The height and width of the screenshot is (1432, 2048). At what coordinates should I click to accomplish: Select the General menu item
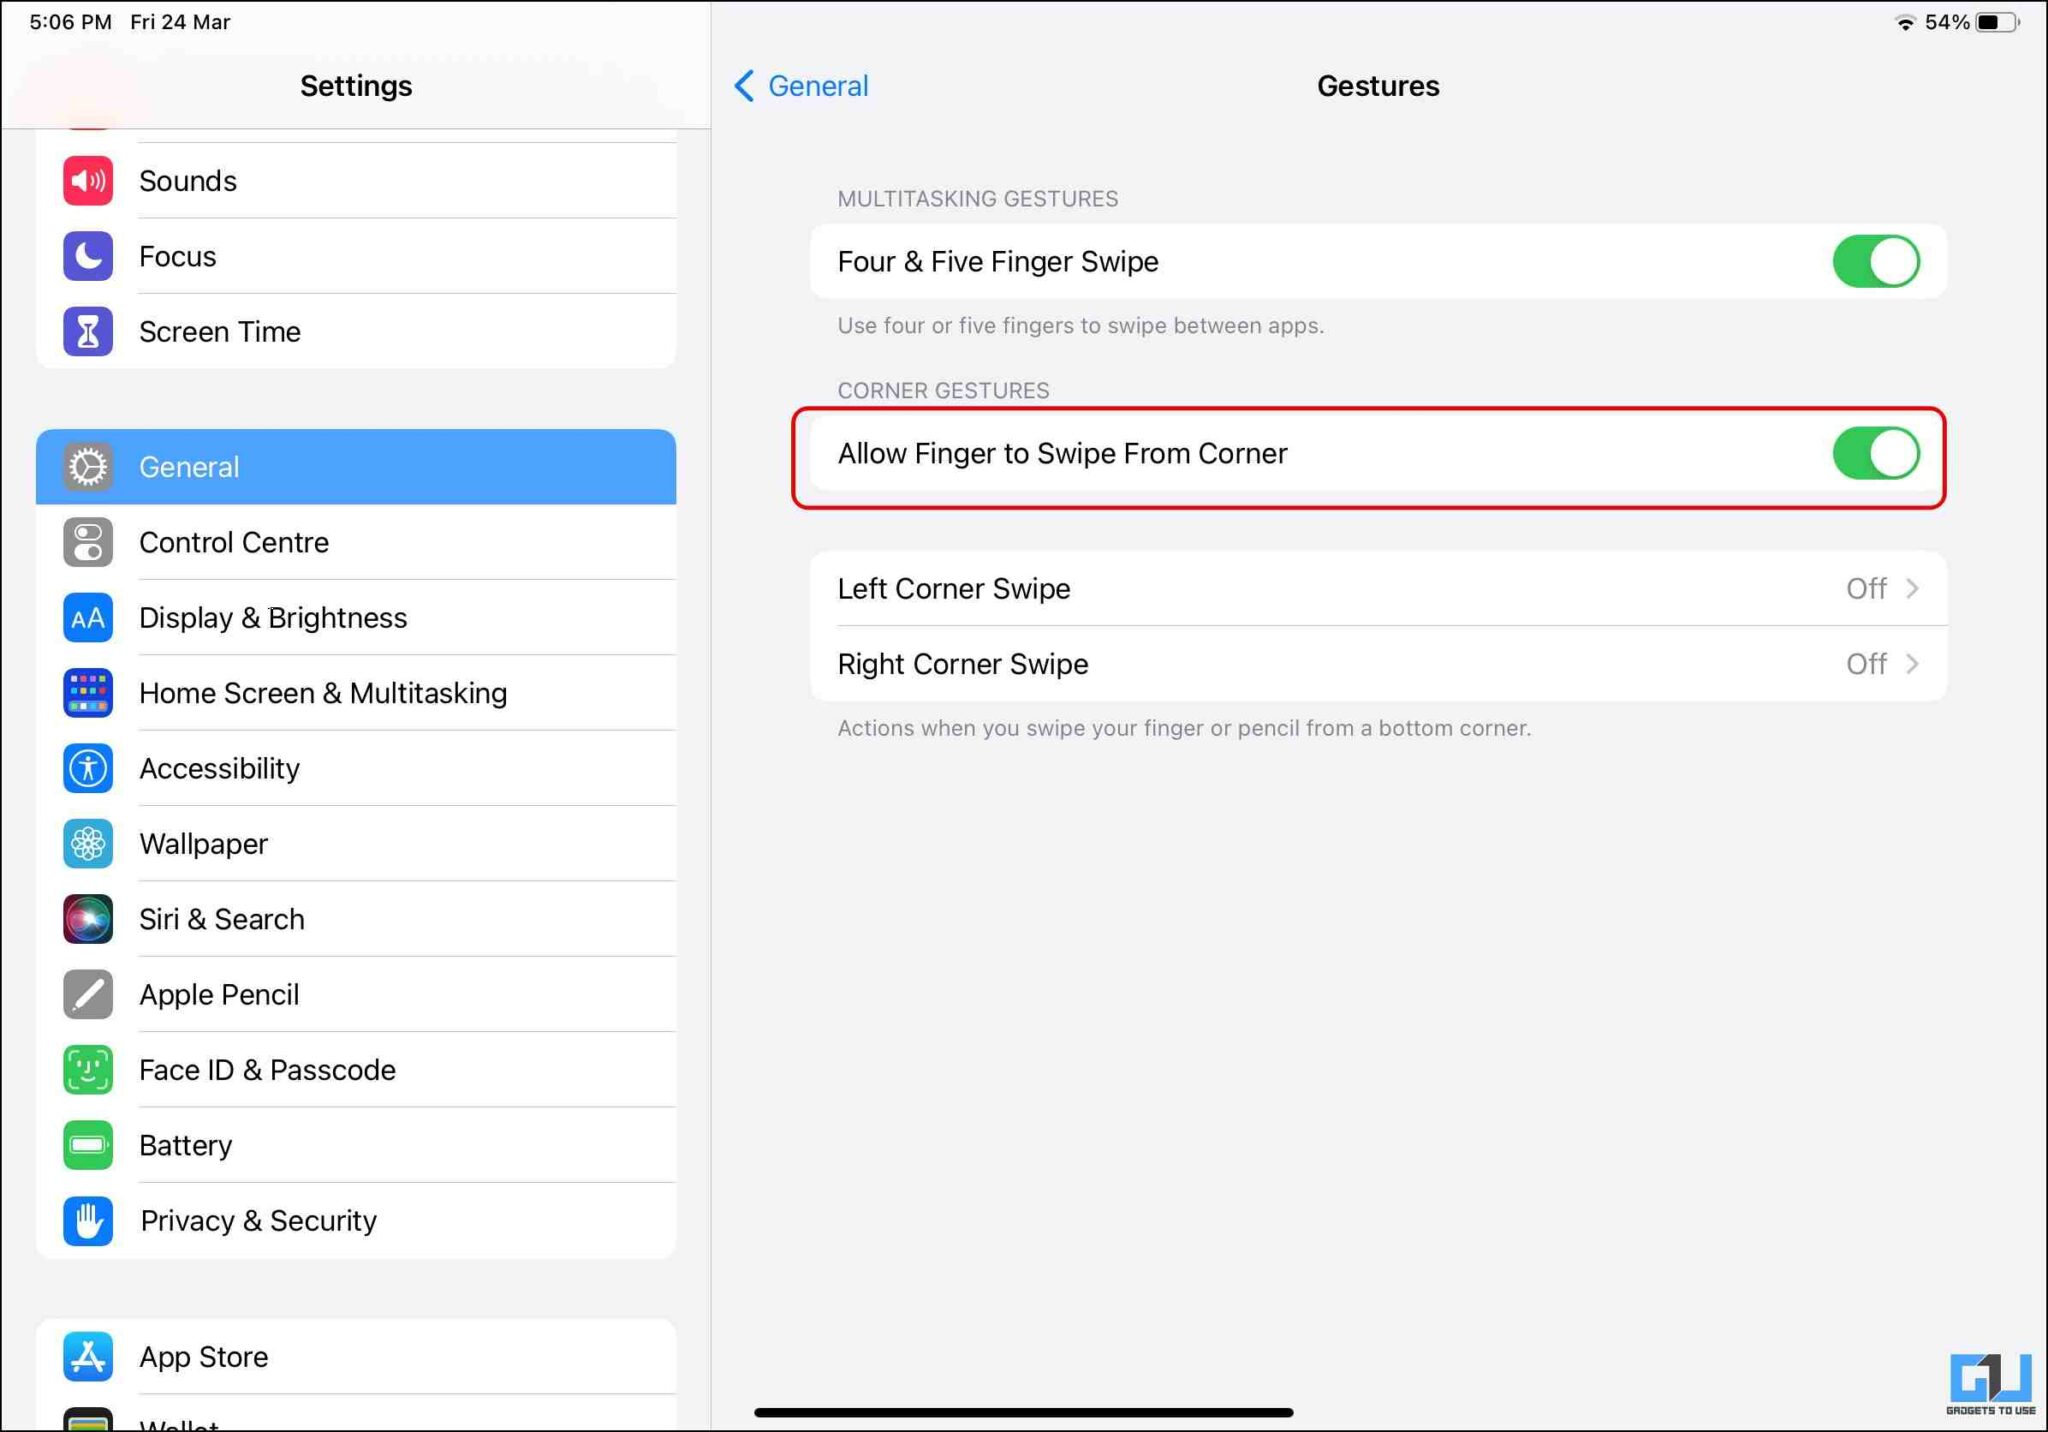coord(356,466)
